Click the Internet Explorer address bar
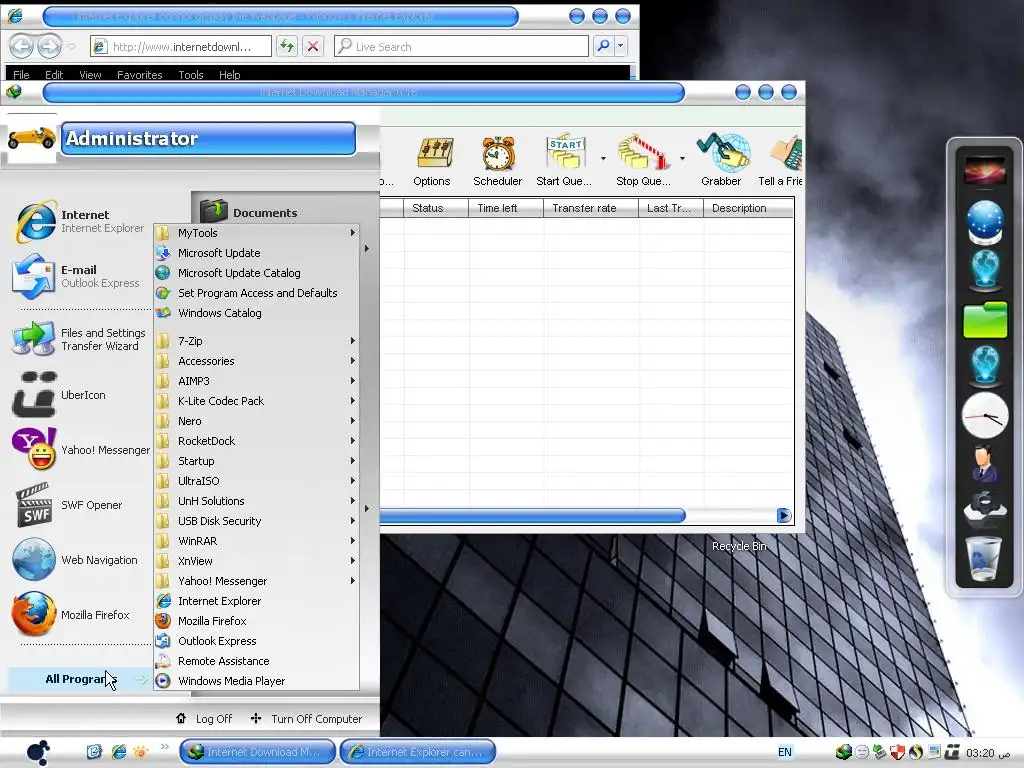This screenshot has width=1024, height=768. pyautogui.click(x=181, y=46)
